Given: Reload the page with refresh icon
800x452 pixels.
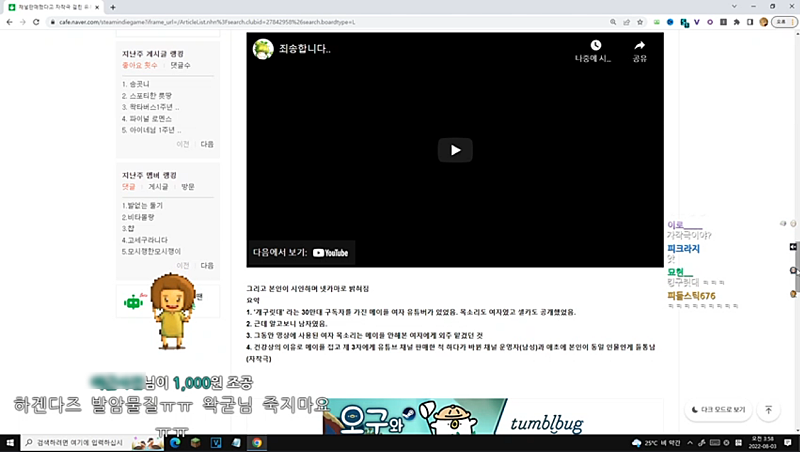Looking at the screenshot, I should (36, 22).
